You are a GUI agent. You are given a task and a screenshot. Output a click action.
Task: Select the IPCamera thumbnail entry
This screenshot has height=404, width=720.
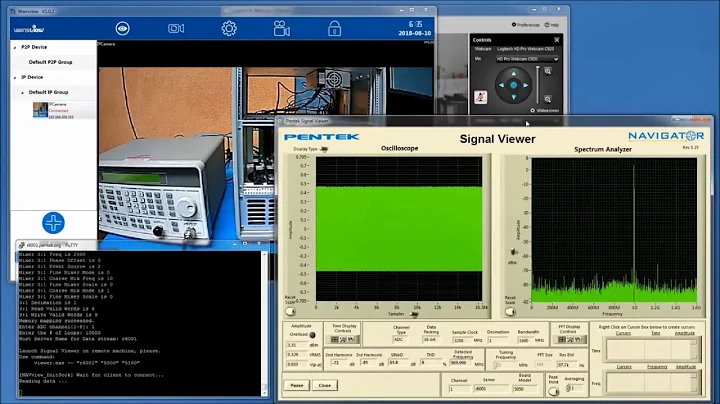tap(40, 110)
